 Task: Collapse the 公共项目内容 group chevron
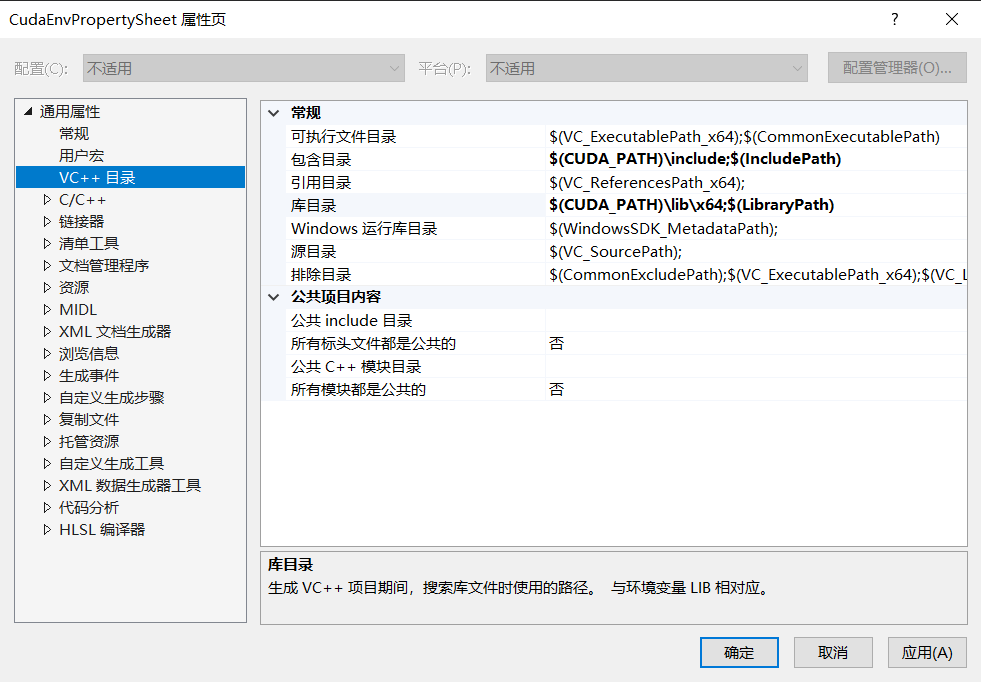pyautogui.click(x=273, y=297)
